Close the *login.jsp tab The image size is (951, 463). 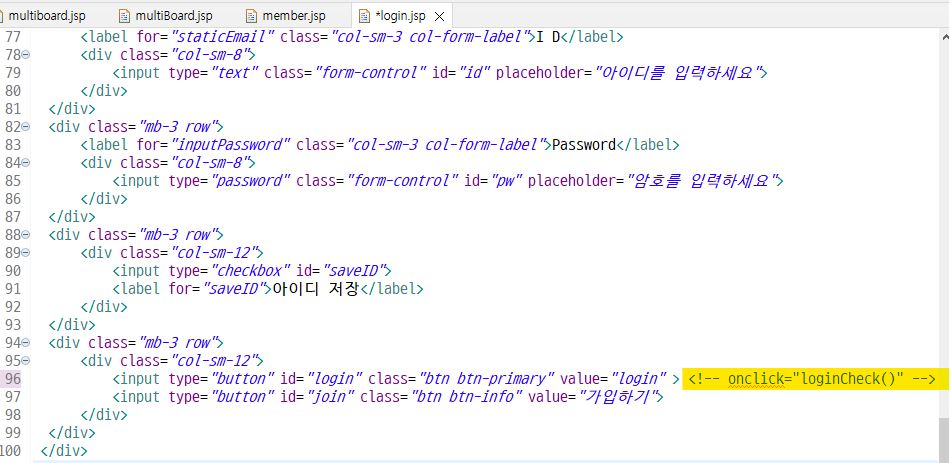[440, 16]
